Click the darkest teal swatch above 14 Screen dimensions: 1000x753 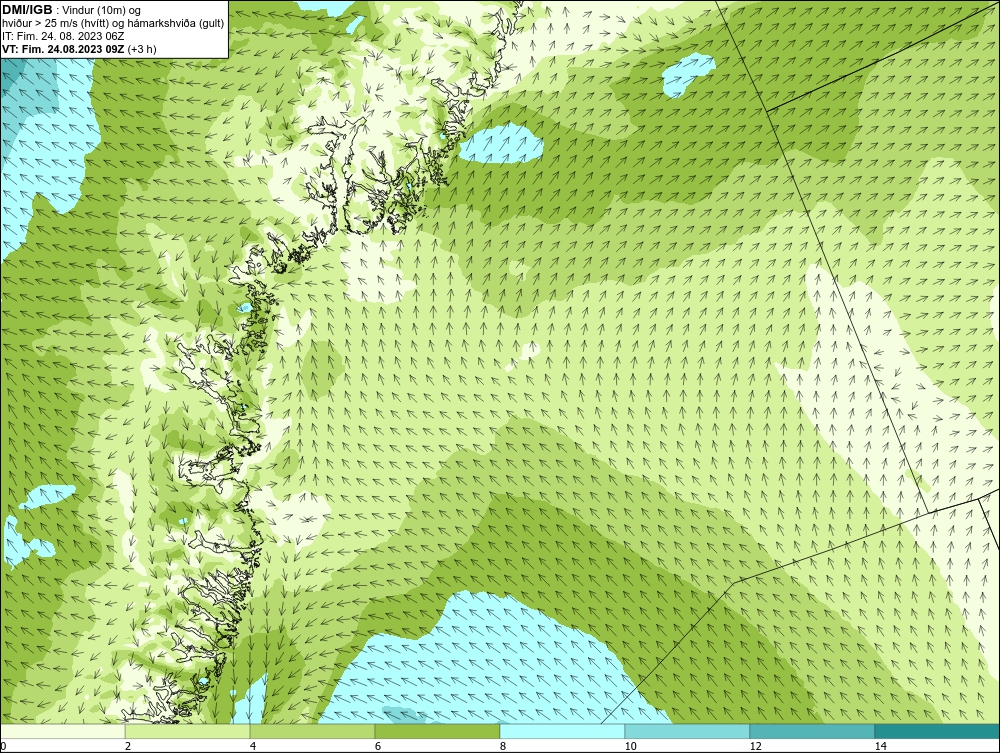click(938, 731)
